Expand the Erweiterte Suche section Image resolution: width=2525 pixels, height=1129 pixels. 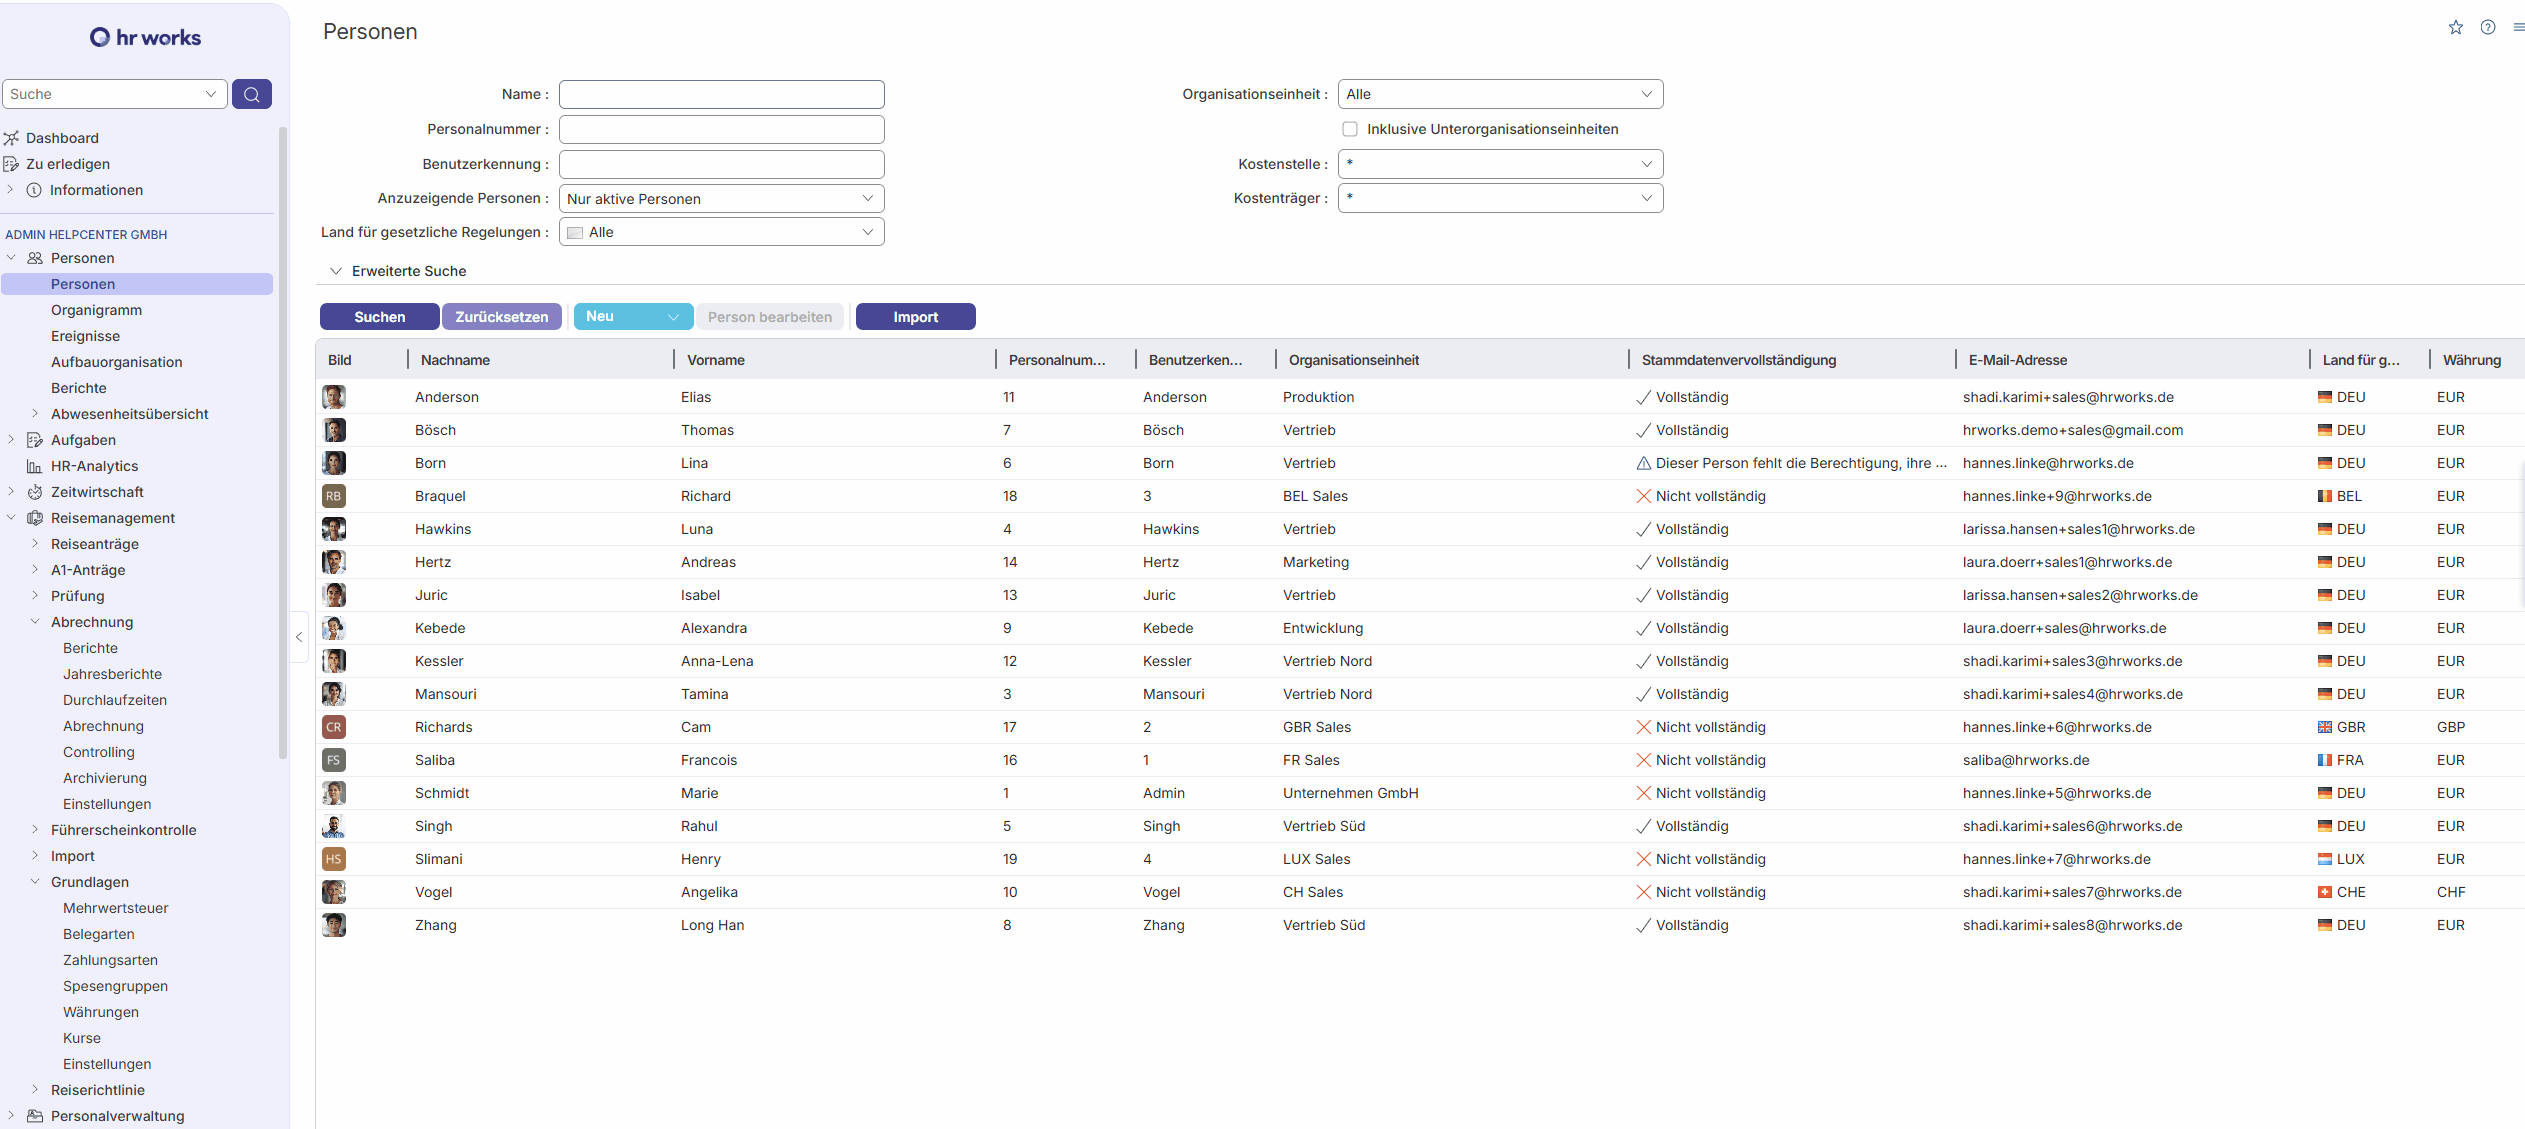click(x=336, y=271)
